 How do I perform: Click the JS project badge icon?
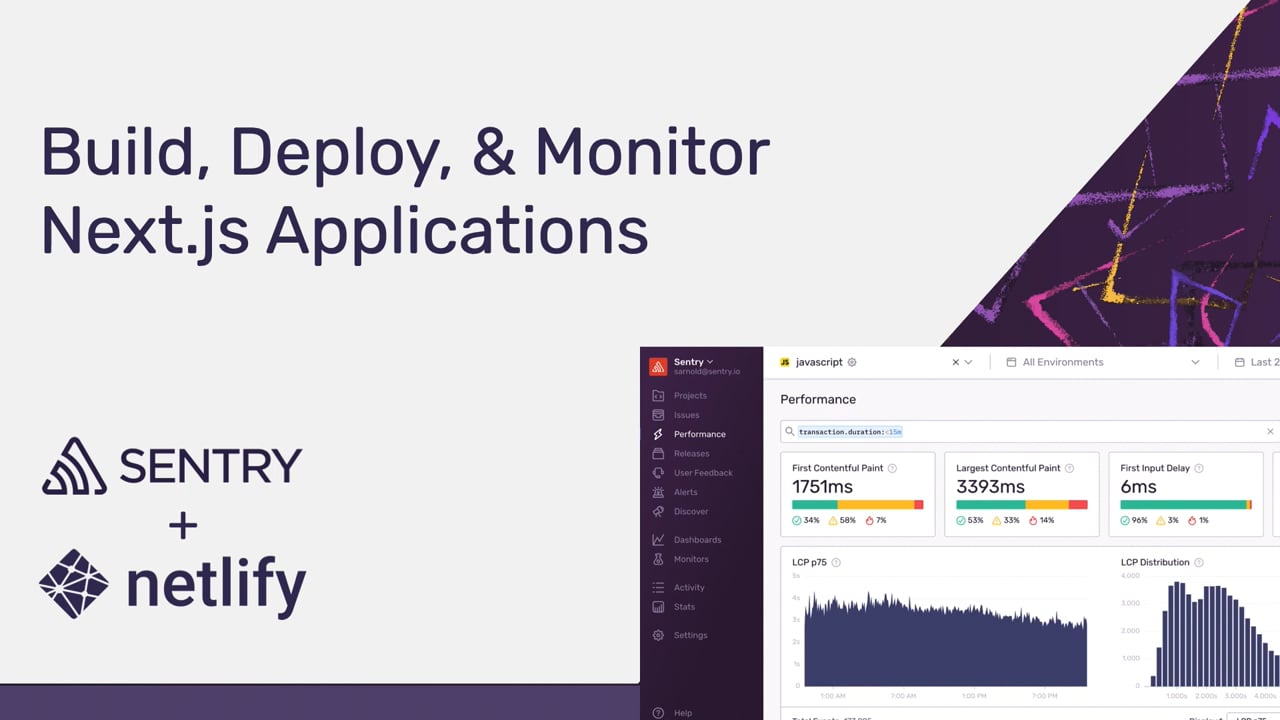[785, 362]
